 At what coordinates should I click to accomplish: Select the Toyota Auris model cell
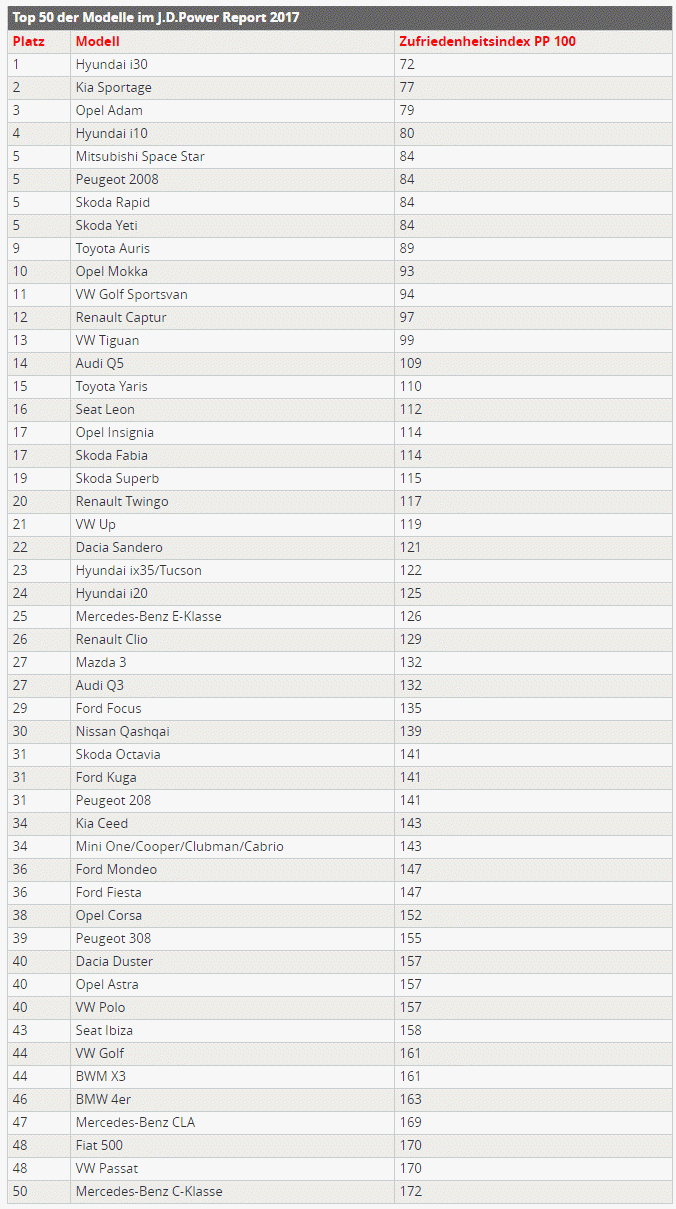tap(113, 248)
